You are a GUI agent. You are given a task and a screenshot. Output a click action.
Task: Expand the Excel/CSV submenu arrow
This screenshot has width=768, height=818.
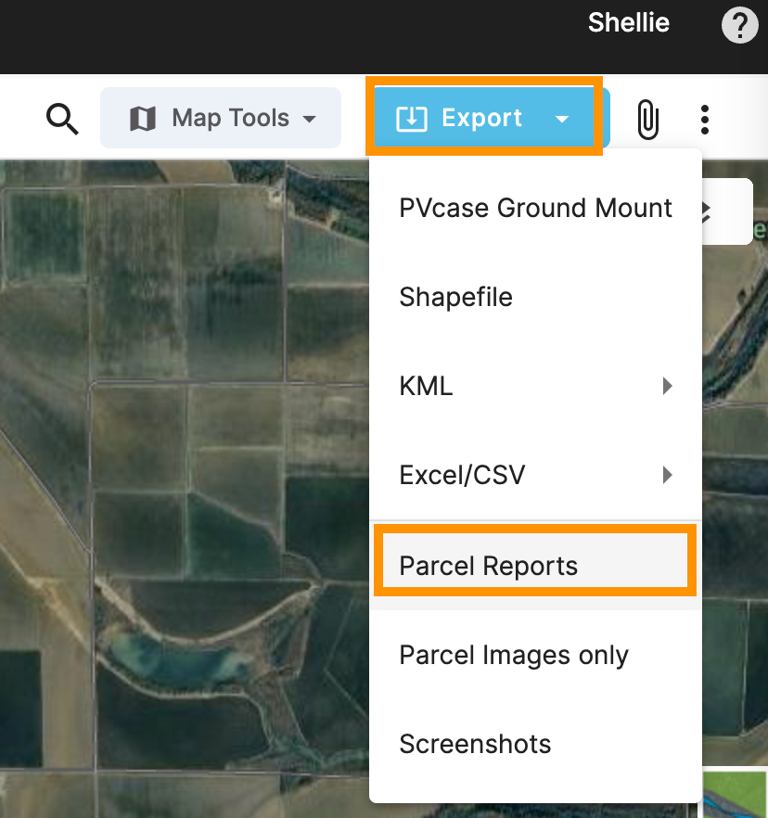(668, 475)
